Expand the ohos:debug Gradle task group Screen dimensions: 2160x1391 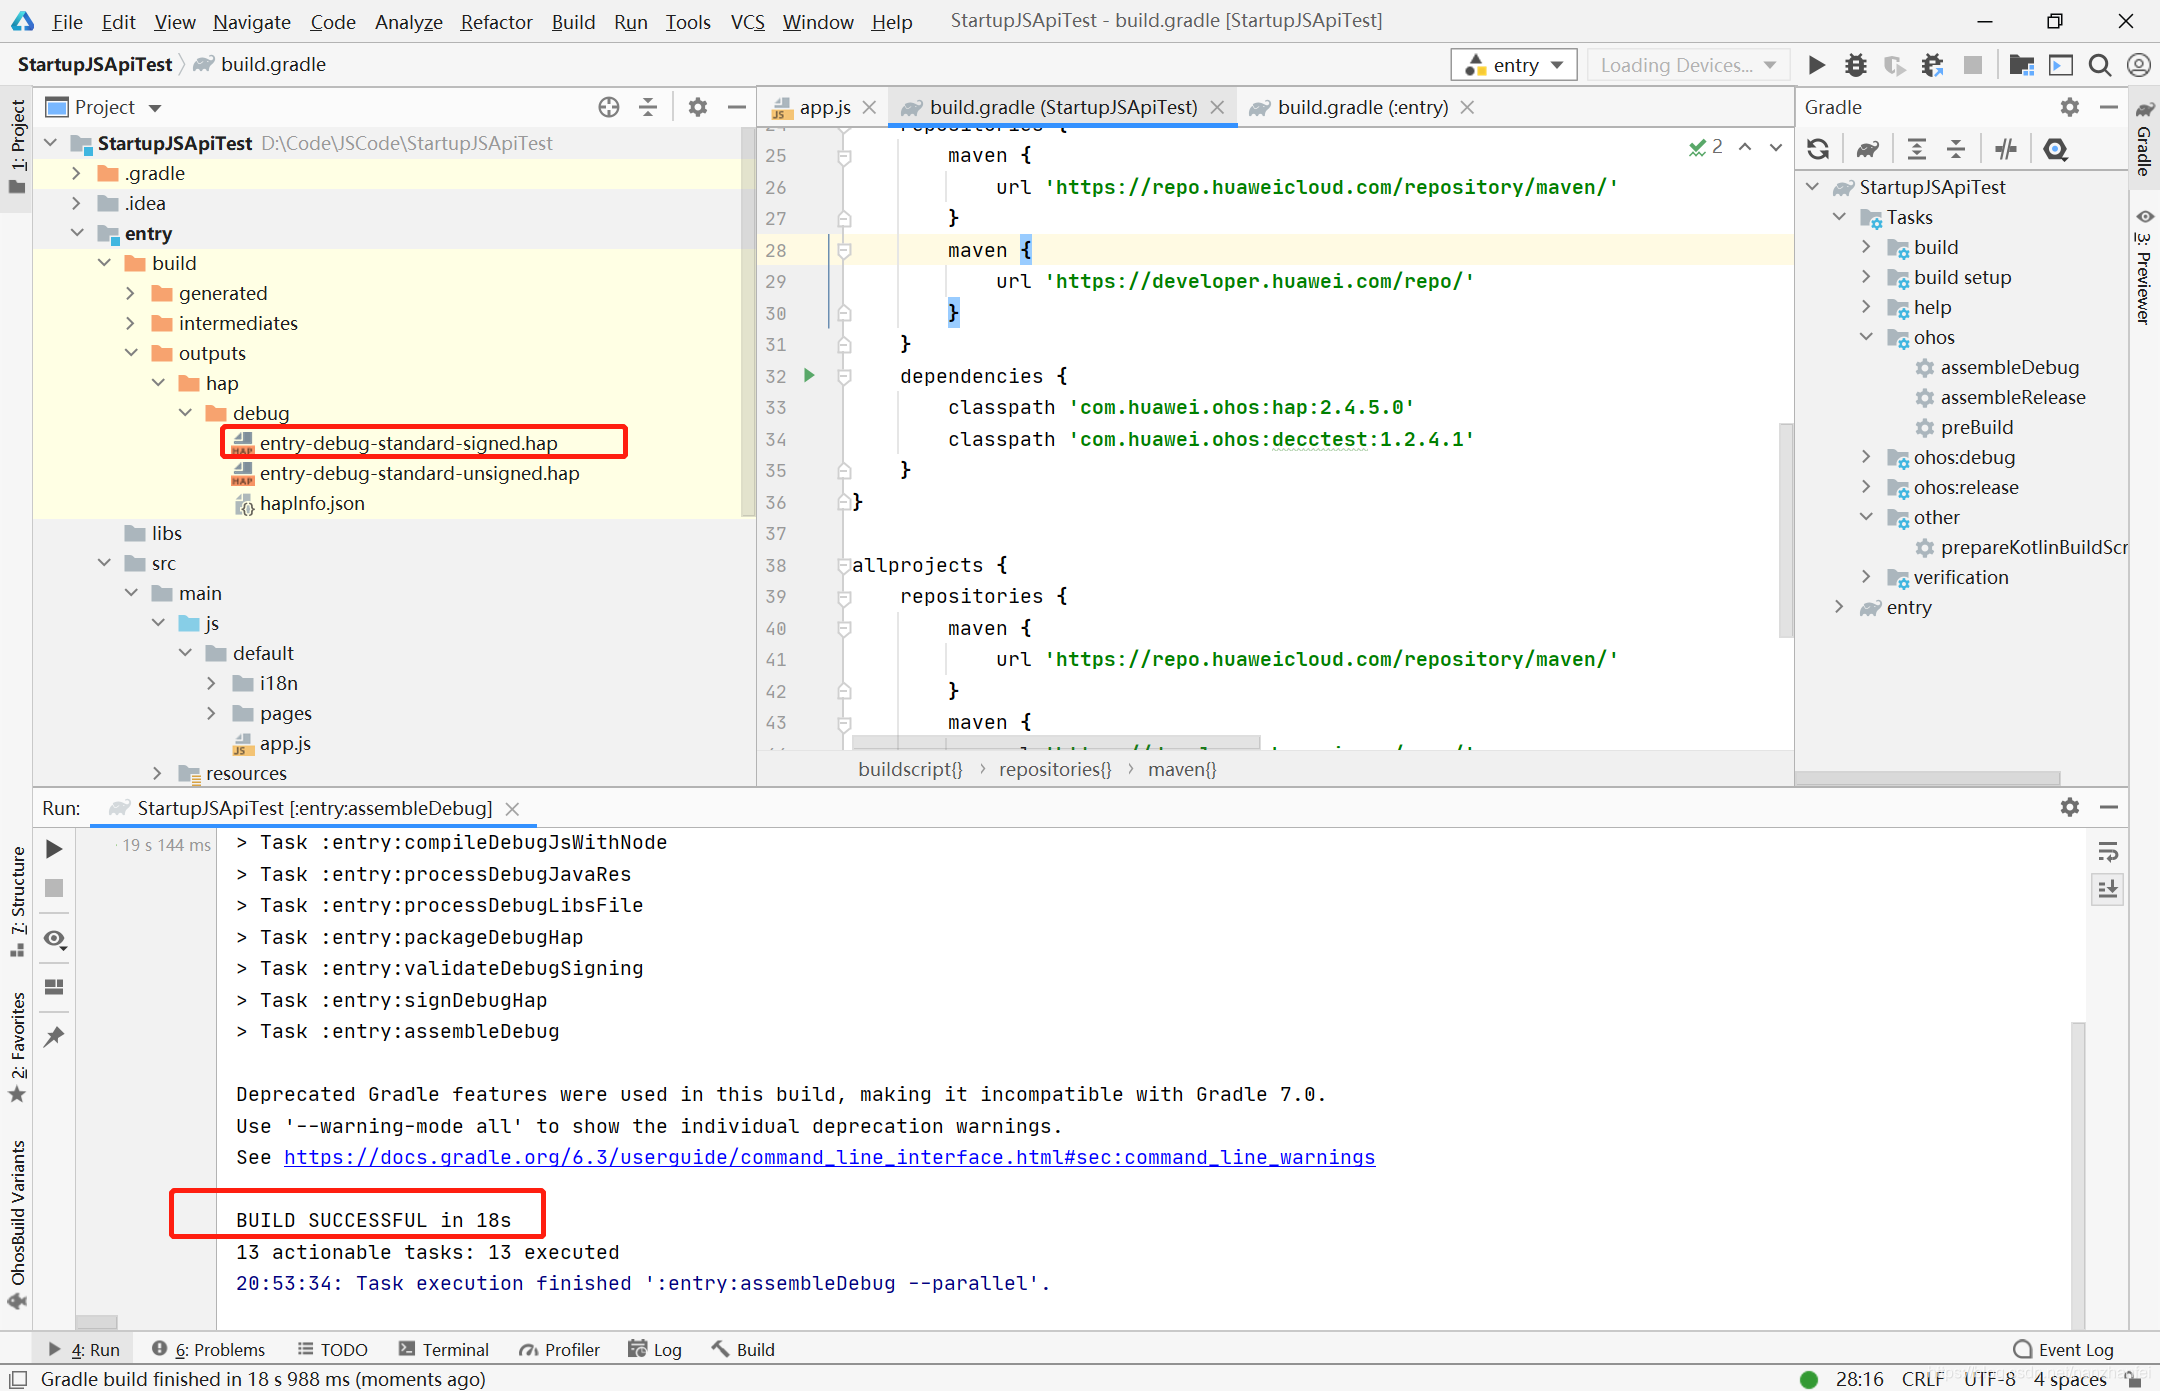point(1866,457)
